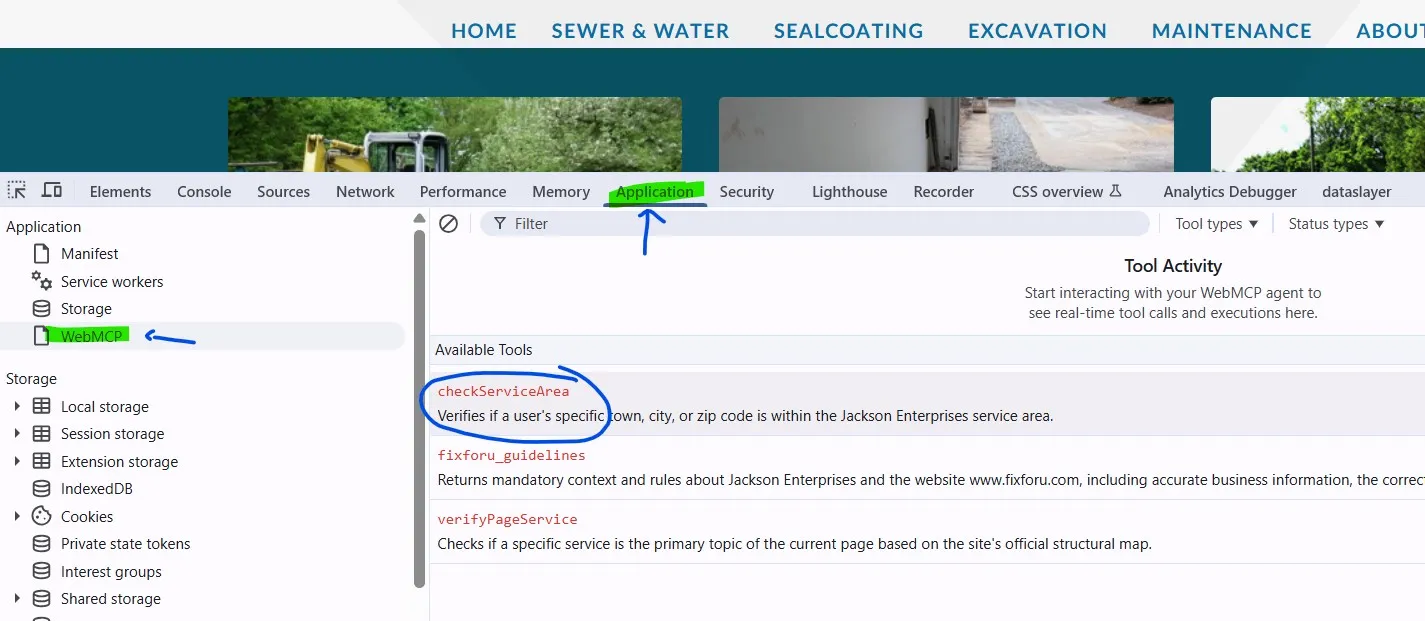This screenshot has width=1425, height=621.
Task: Open the Analytics Debugger tab
Action: click(x=1230, y=192)
